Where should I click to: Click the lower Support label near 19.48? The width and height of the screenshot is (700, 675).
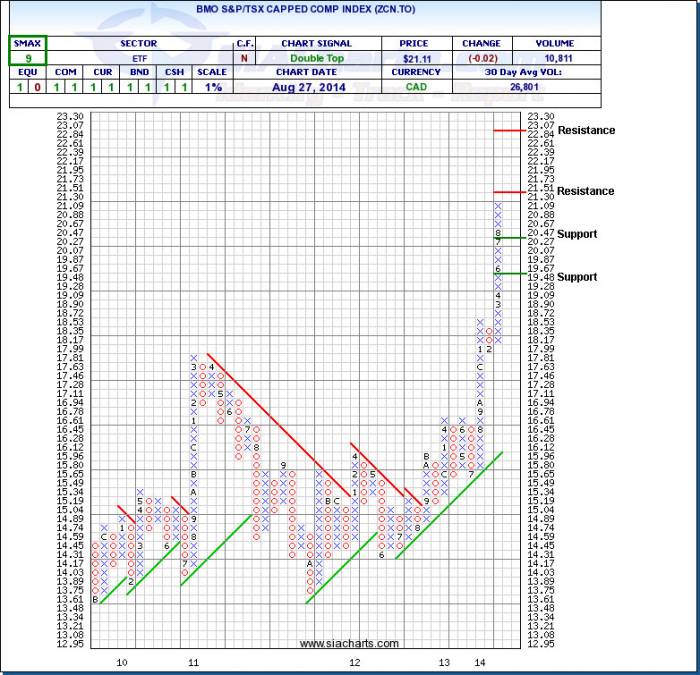[577, 277]
